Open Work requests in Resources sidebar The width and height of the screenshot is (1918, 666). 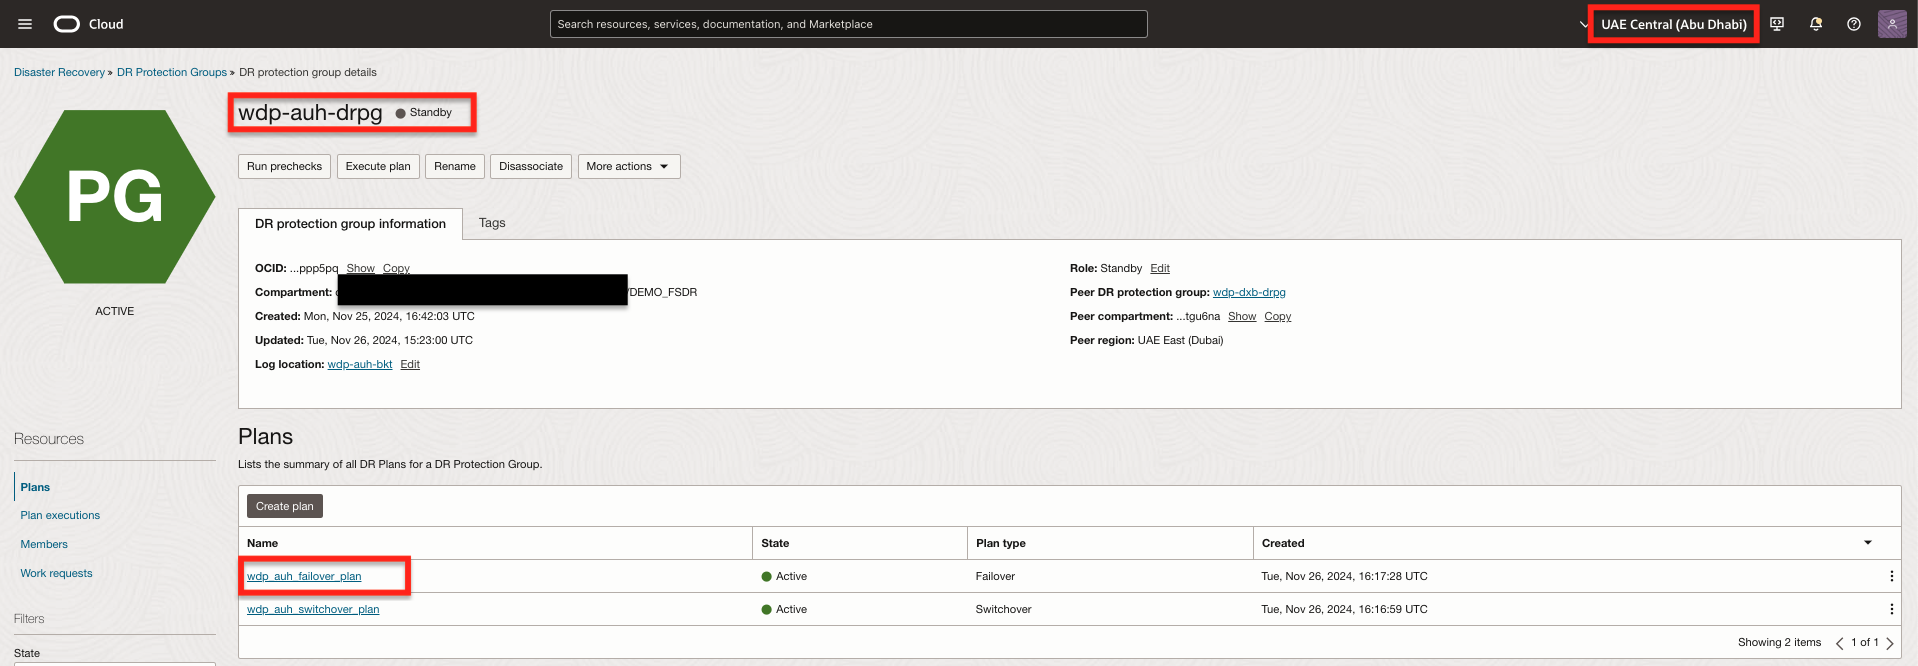(56, 573)
